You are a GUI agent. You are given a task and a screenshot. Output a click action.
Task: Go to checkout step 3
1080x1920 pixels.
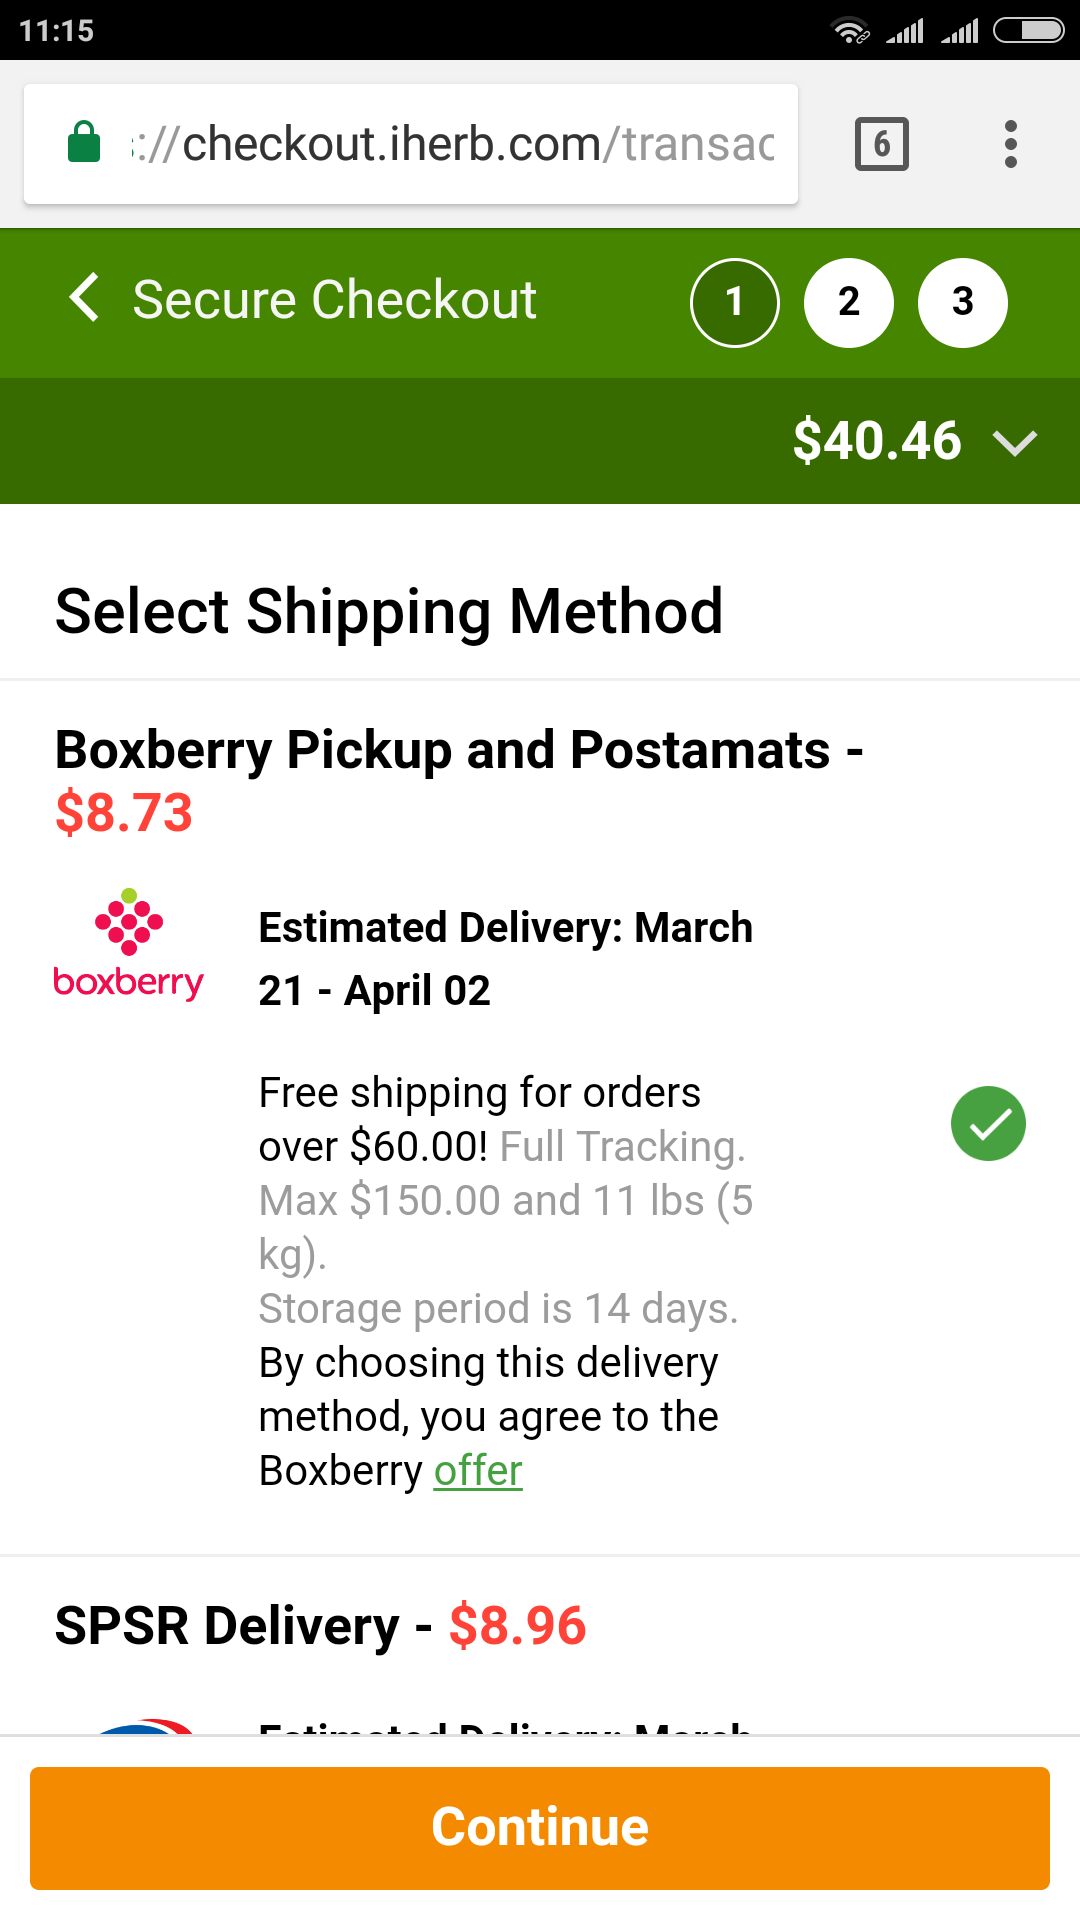point(962,302)
